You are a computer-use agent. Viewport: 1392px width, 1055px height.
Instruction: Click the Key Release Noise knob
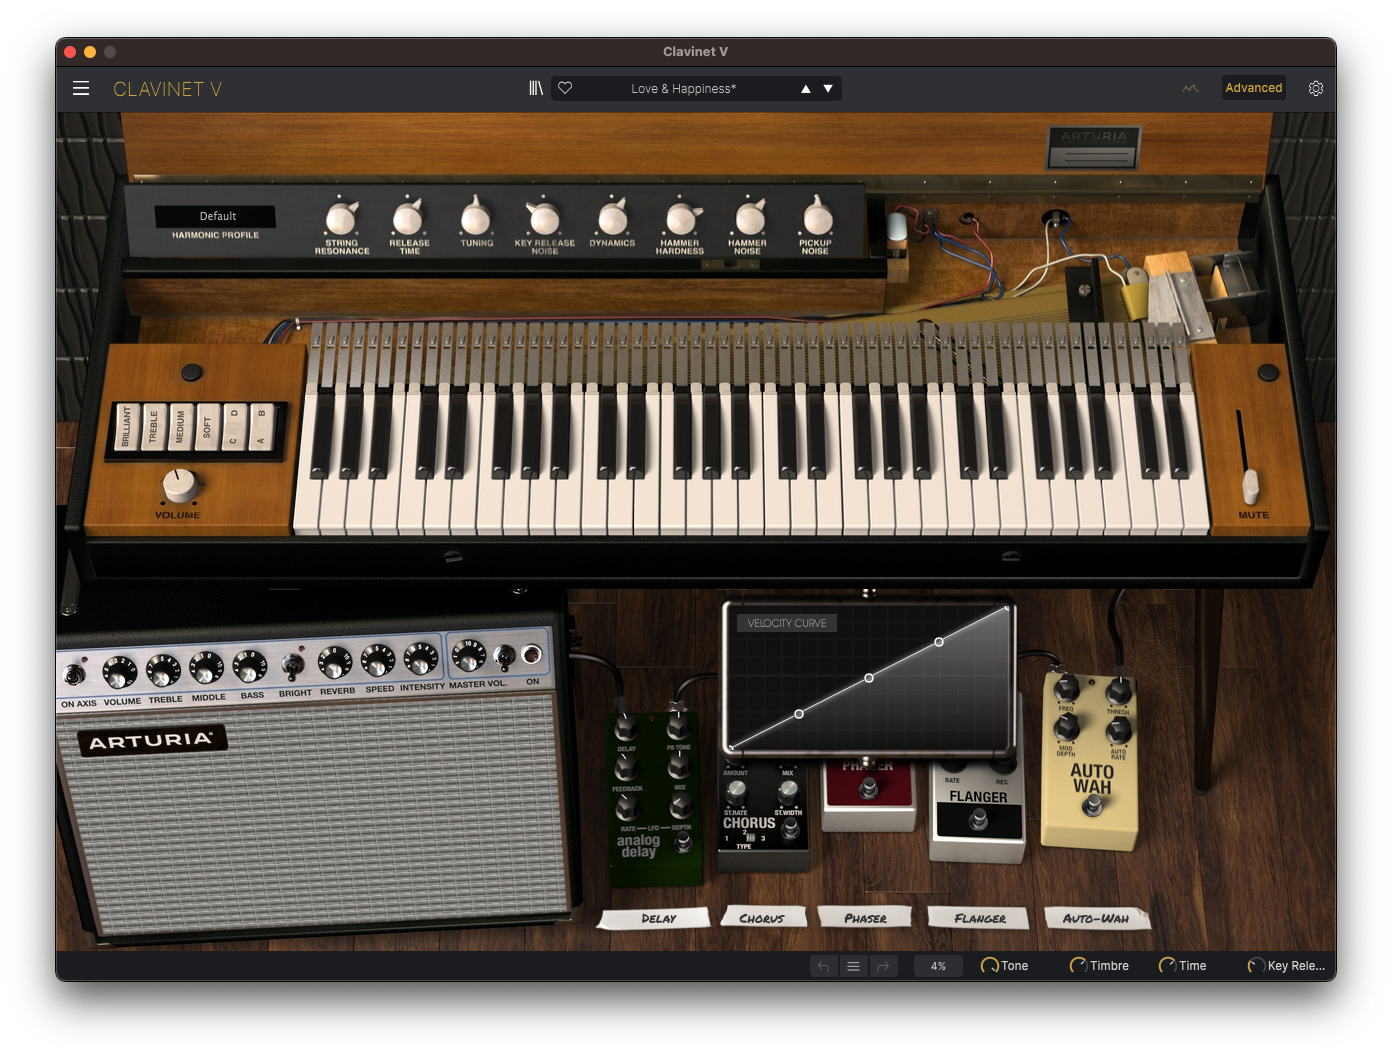click(544, 217)
